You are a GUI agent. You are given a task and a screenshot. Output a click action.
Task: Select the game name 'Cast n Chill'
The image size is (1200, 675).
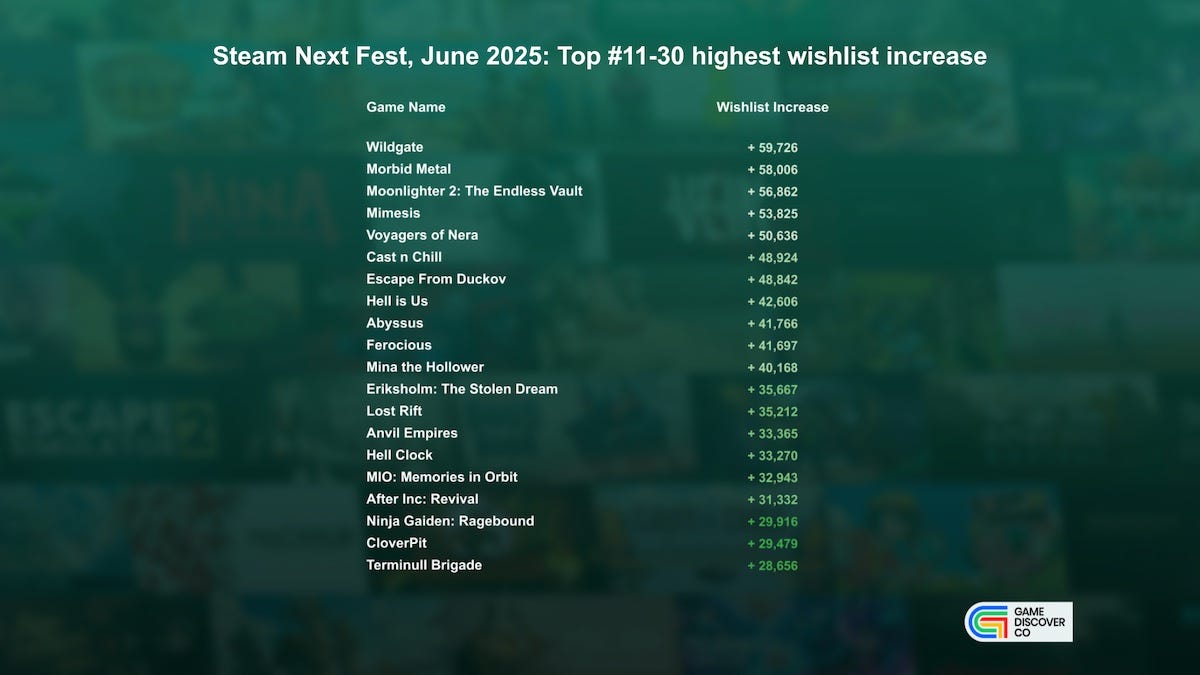(x=404, y=257)
